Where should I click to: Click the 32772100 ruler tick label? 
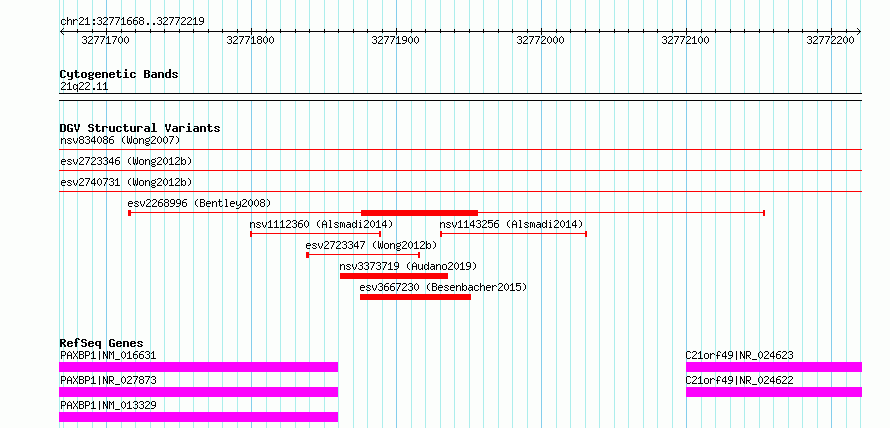tap(686, 40)
